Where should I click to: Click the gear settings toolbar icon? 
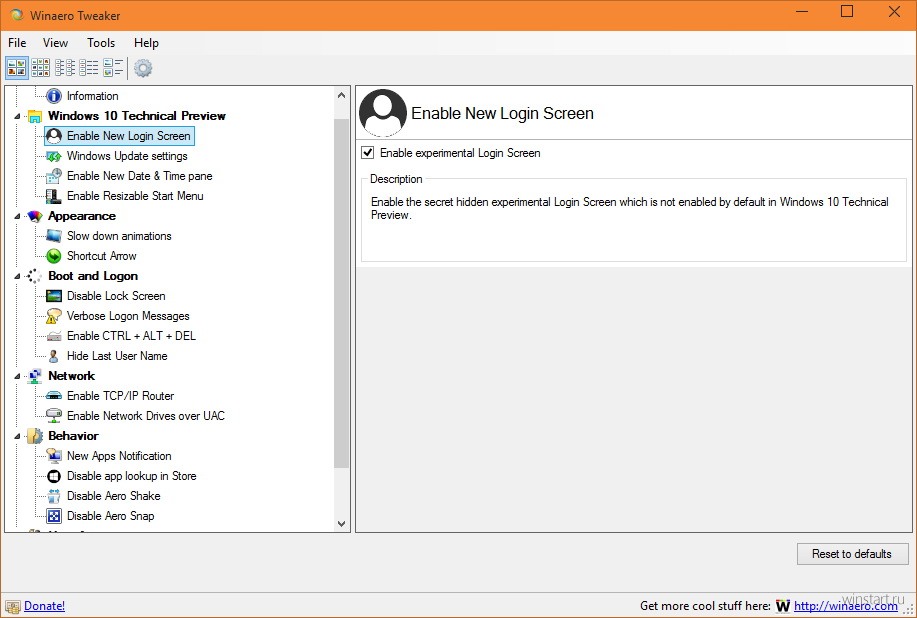(143, 68)
